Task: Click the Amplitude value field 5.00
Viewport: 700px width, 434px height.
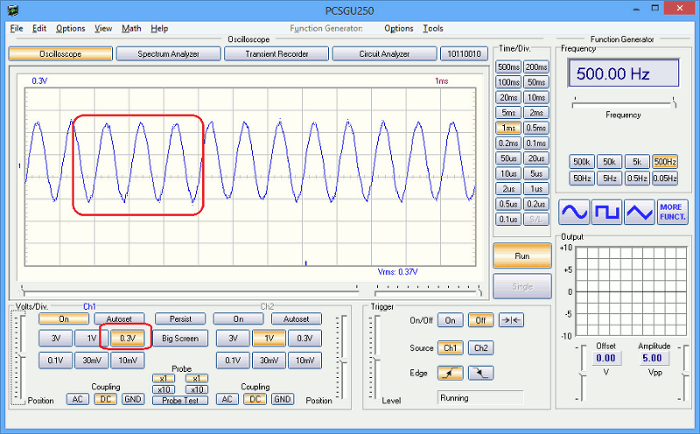Action: pyautogui.click(x=652, y=358)
